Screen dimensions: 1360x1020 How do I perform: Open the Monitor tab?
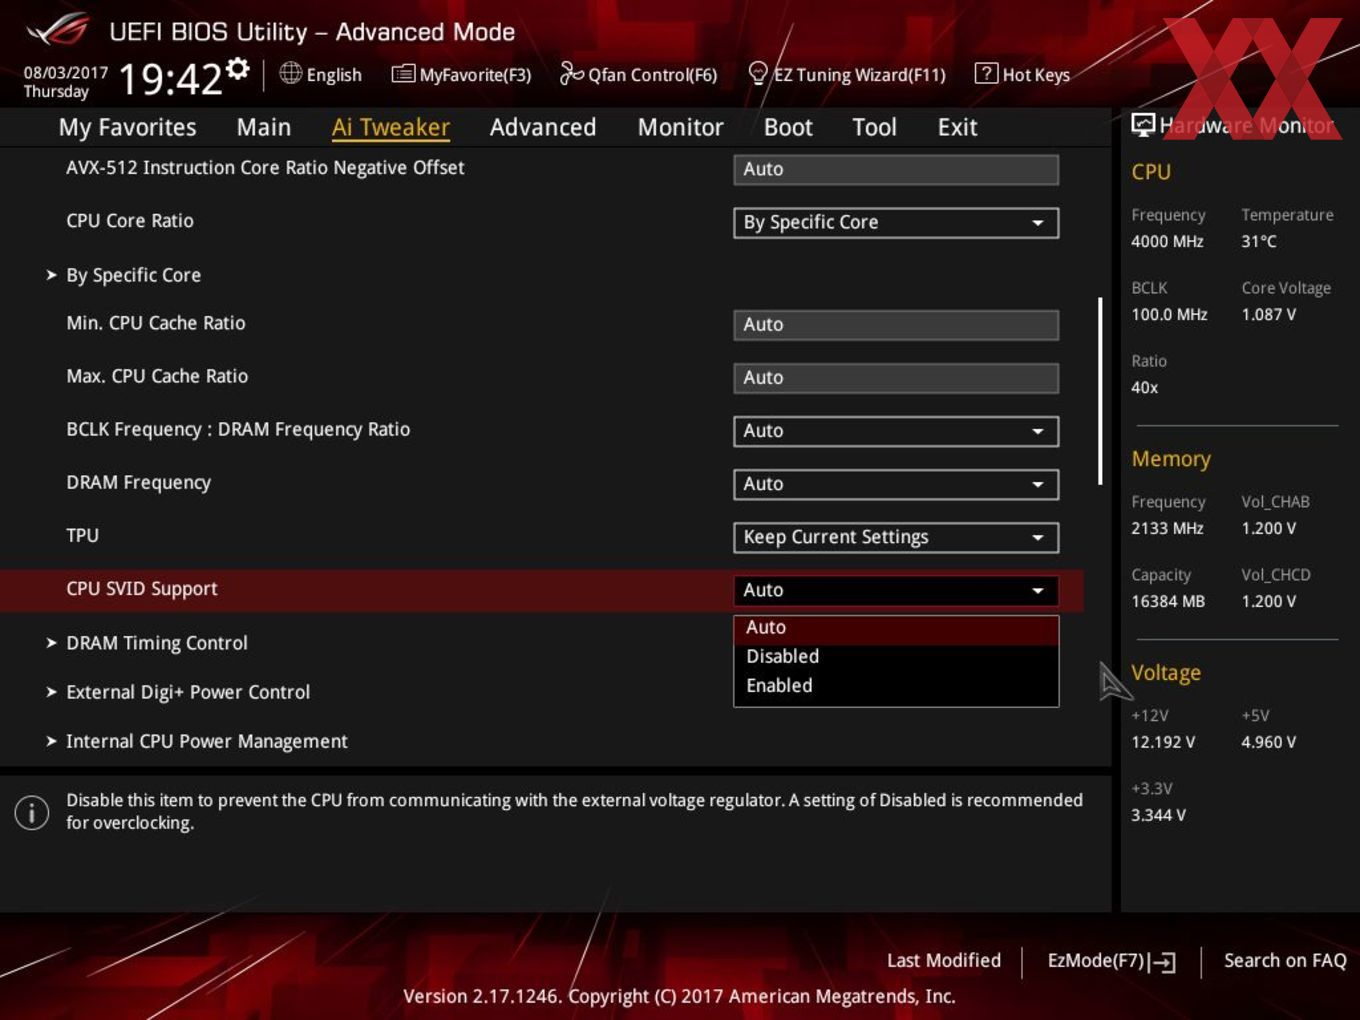(x=680, y=127)
